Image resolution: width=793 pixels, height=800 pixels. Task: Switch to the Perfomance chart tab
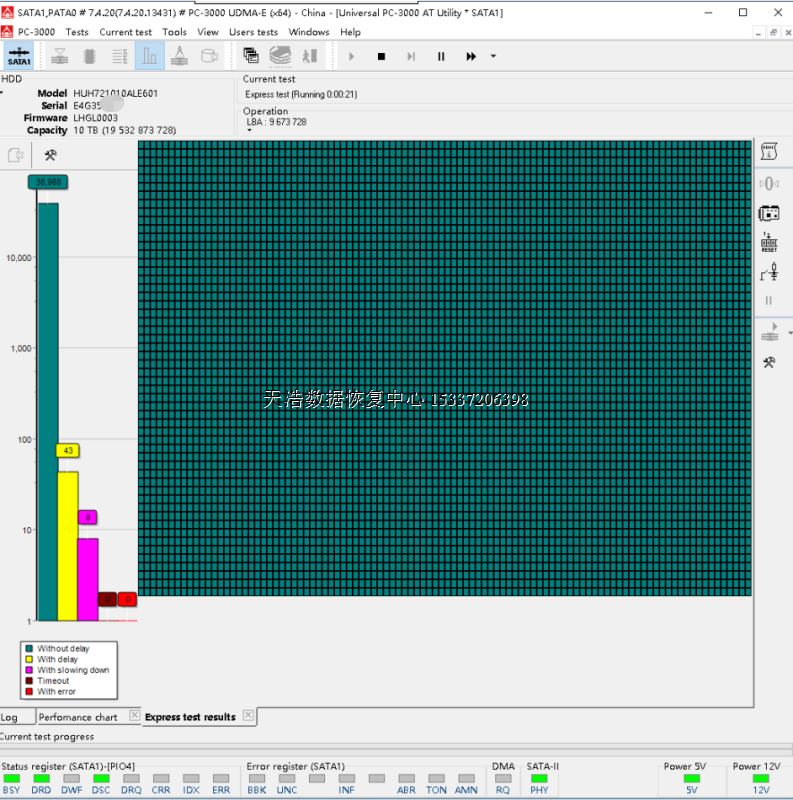(78, 717)
